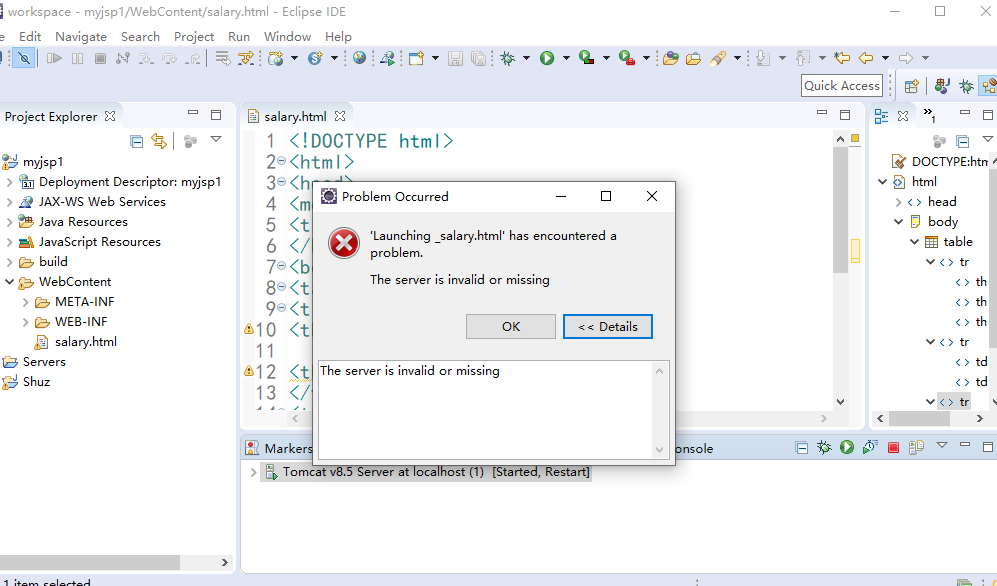Click the Debug bug icon in main toolbar
Screen dimensions: 997x586
[507, 58]
